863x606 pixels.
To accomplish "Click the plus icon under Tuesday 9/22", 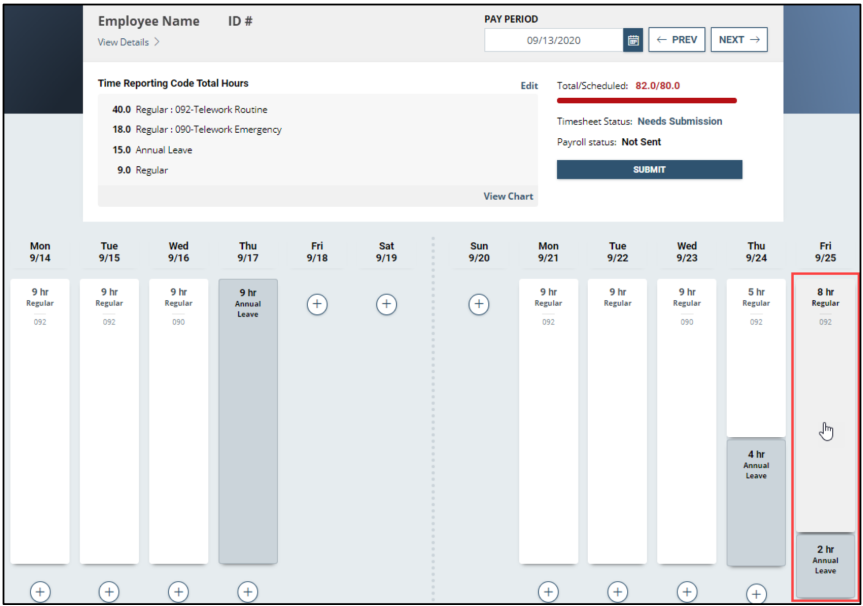I will 617,591.
